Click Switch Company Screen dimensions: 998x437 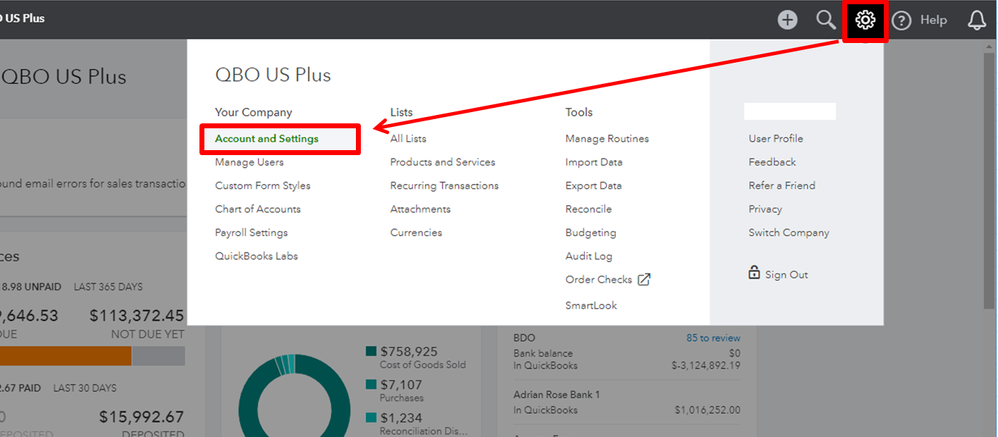(788, 233)
